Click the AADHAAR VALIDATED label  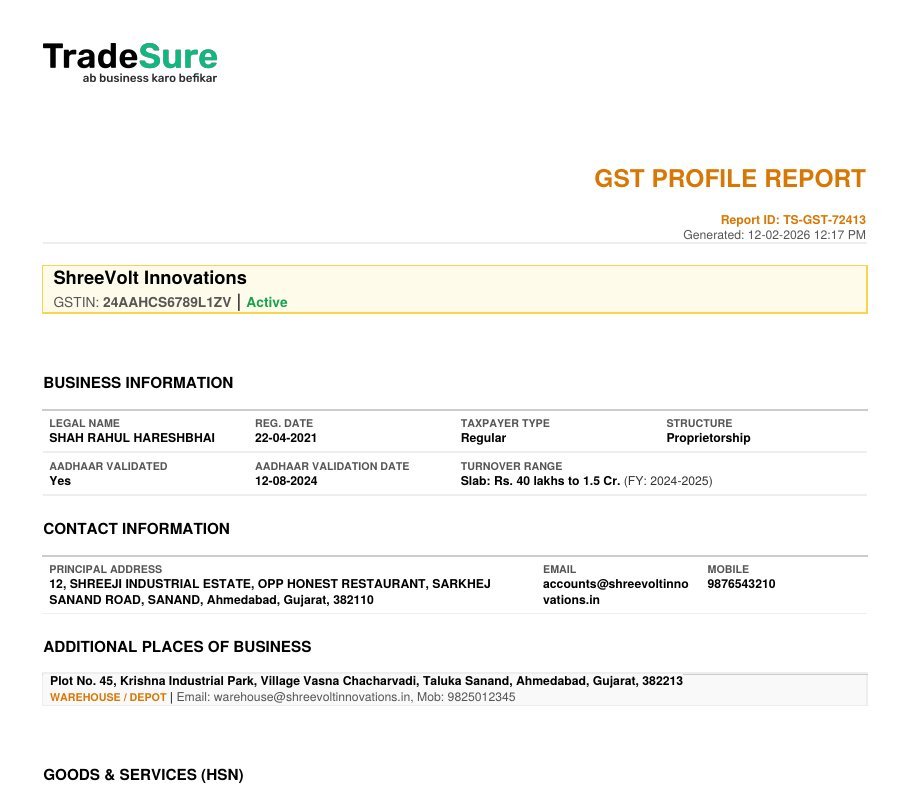(108, 466)
